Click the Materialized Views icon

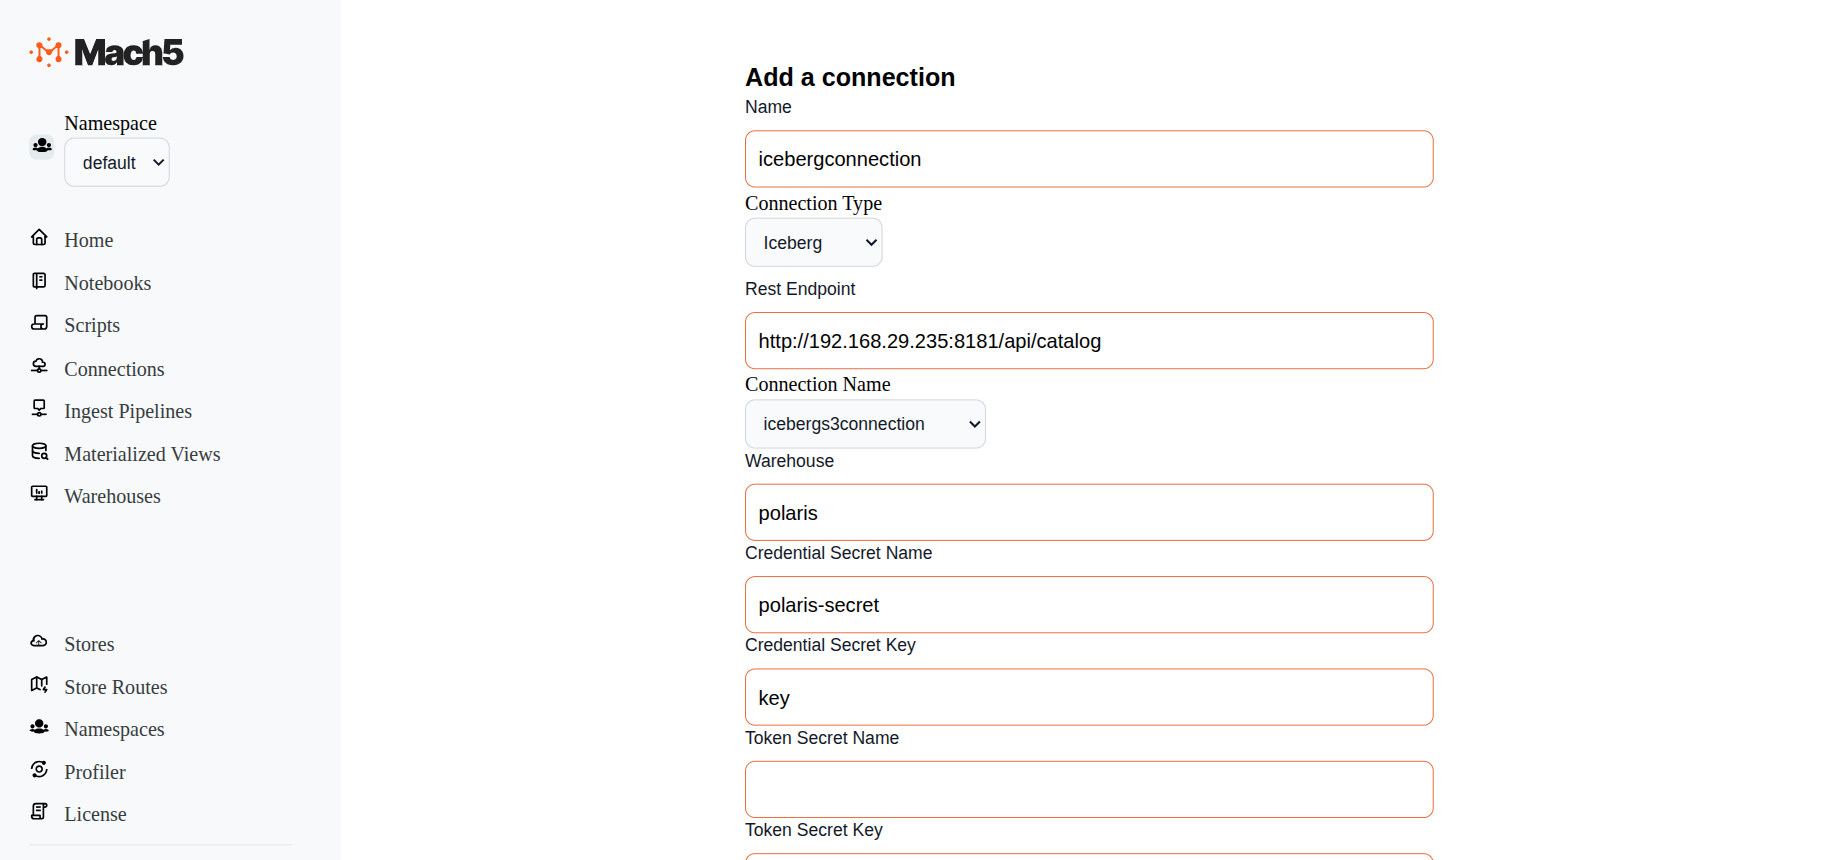[40, 452]
